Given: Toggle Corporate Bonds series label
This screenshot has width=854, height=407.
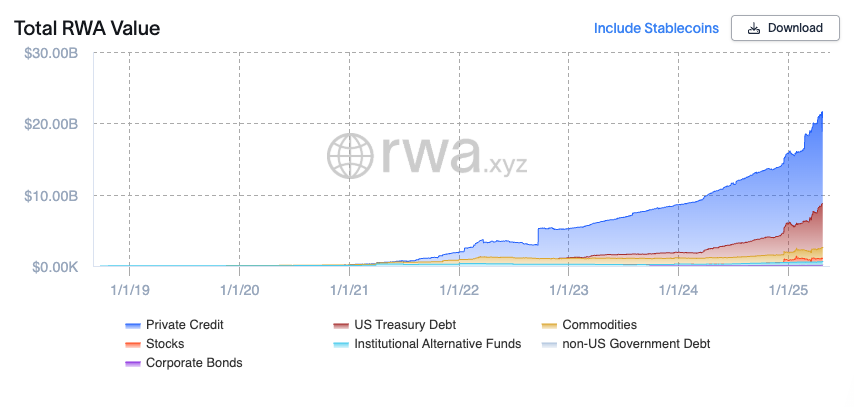Looking at the screenshot, I should (x=194, y=363).
